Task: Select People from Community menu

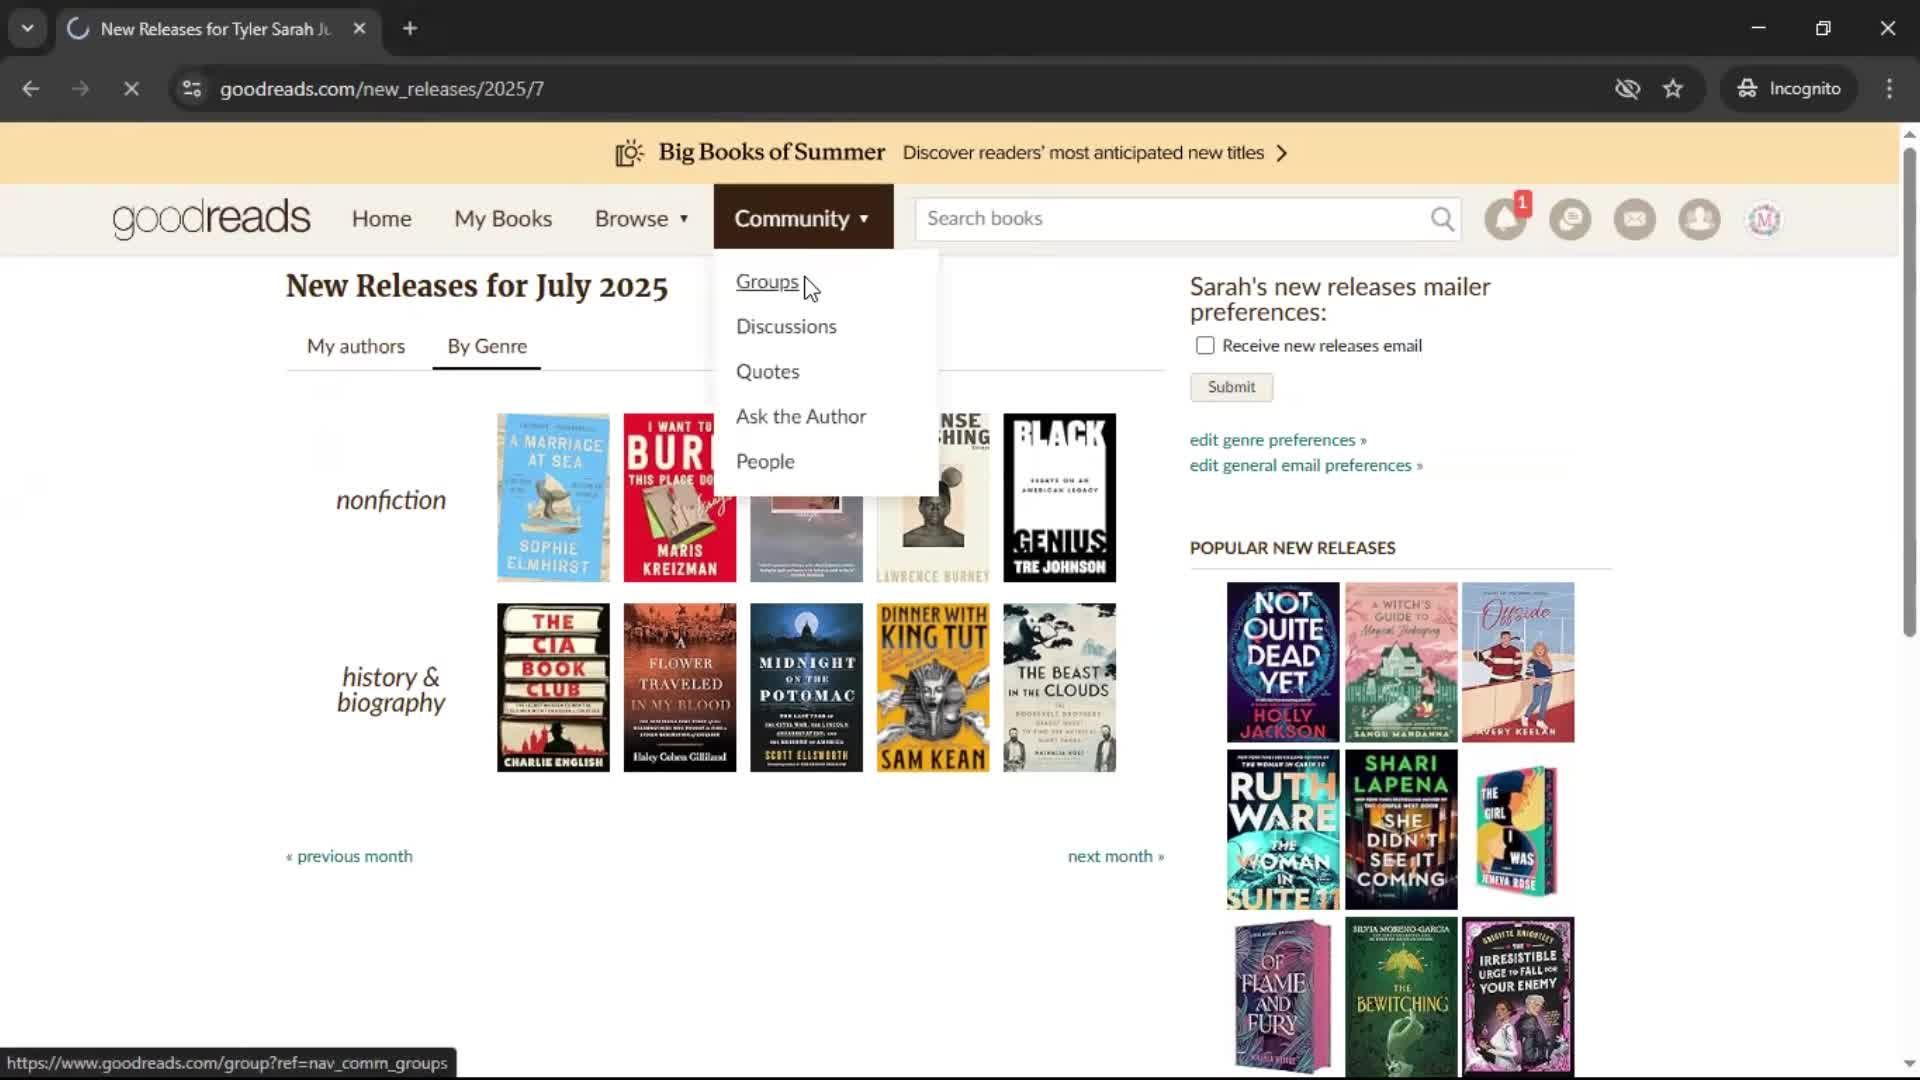Action: click(x=765, y=462)
